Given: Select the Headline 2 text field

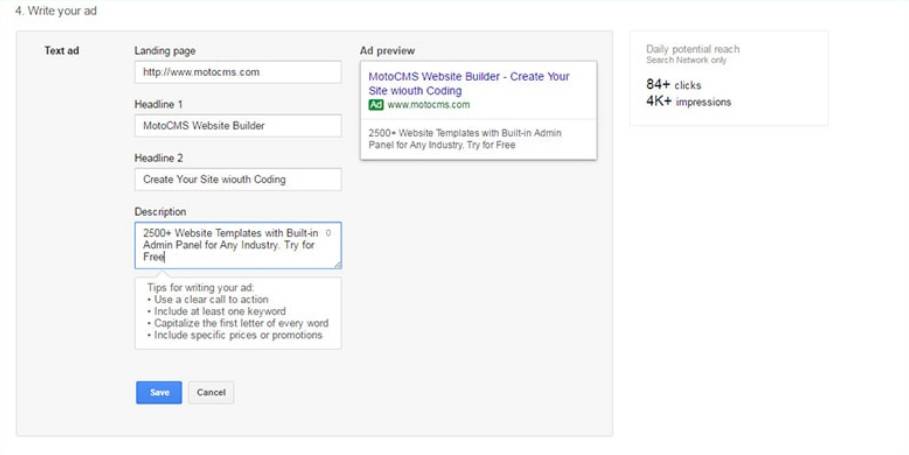Looking at the screenshot, I should (238, 179).
